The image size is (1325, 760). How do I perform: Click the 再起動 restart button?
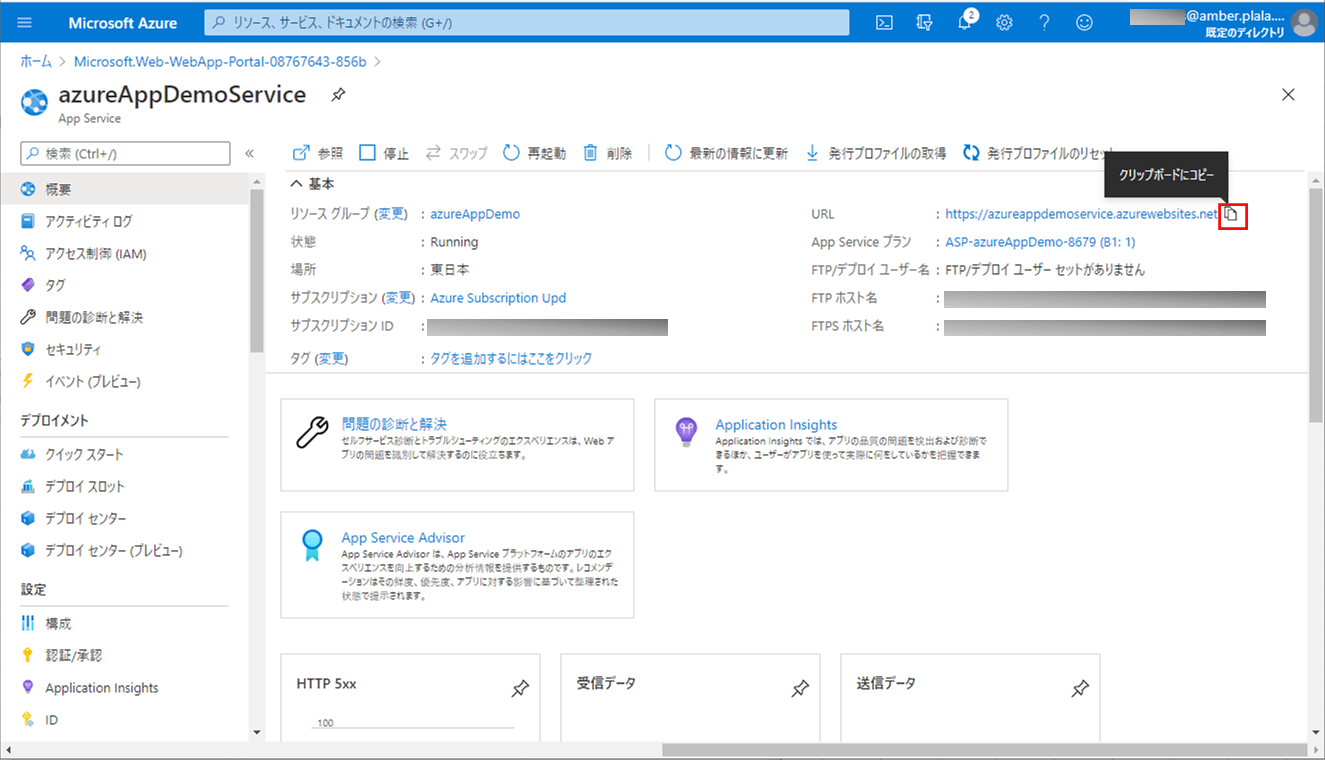(534, 153)
